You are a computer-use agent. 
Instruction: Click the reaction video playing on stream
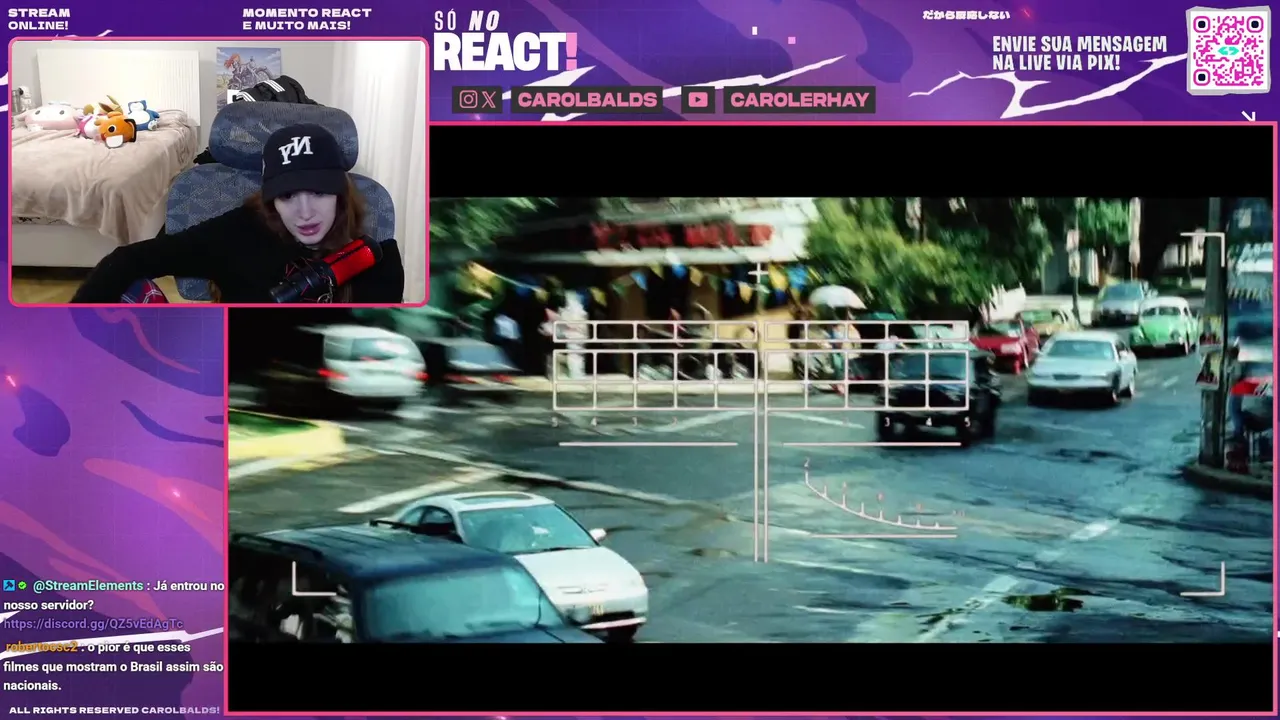[751, 419]
